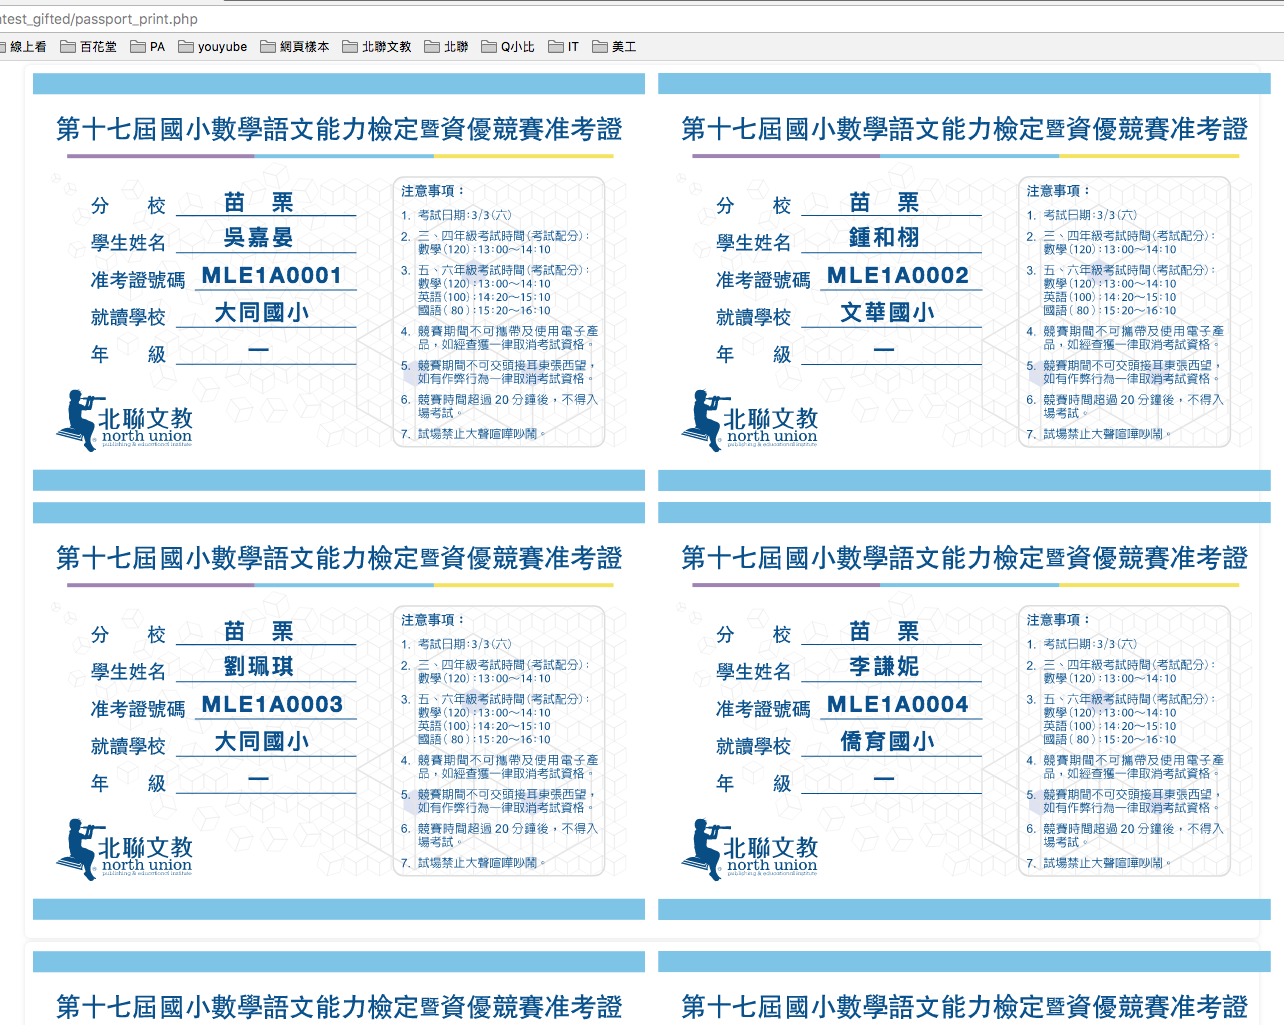Click the north union logo on card MLE1A0001

[x=125, y=420]
